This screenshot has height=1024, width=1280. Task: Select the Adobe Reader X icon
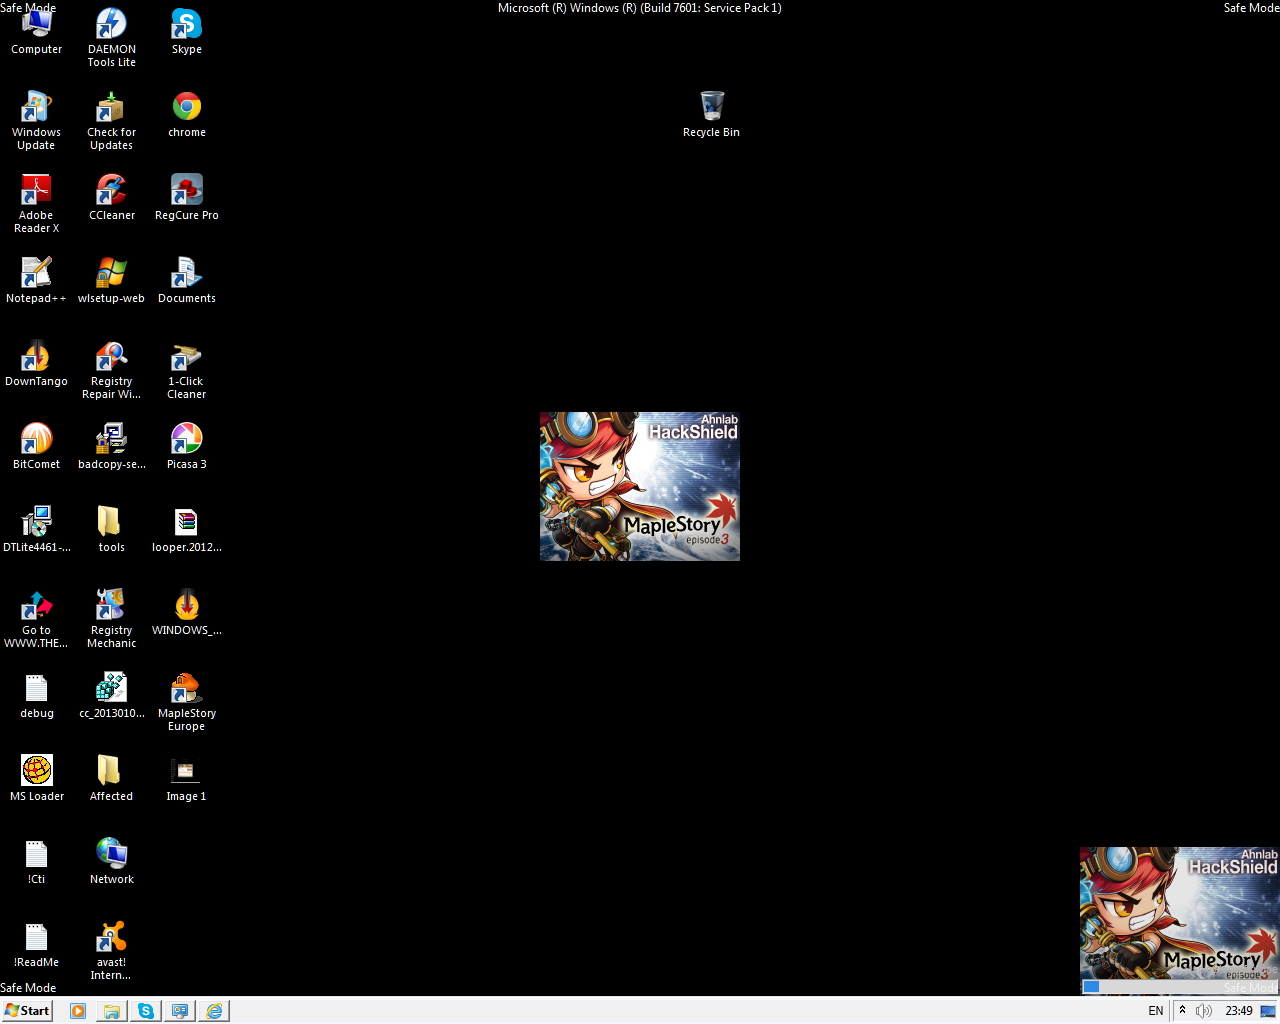pyautogui.click(x=37, y=204)
